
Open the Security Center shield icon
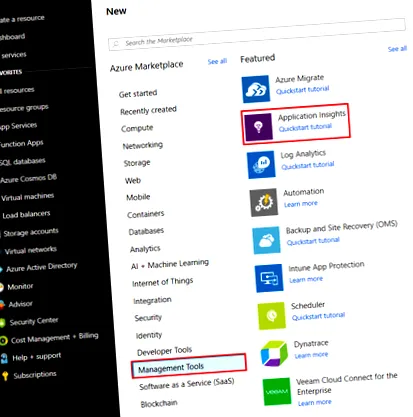click(x=2, y=323)
